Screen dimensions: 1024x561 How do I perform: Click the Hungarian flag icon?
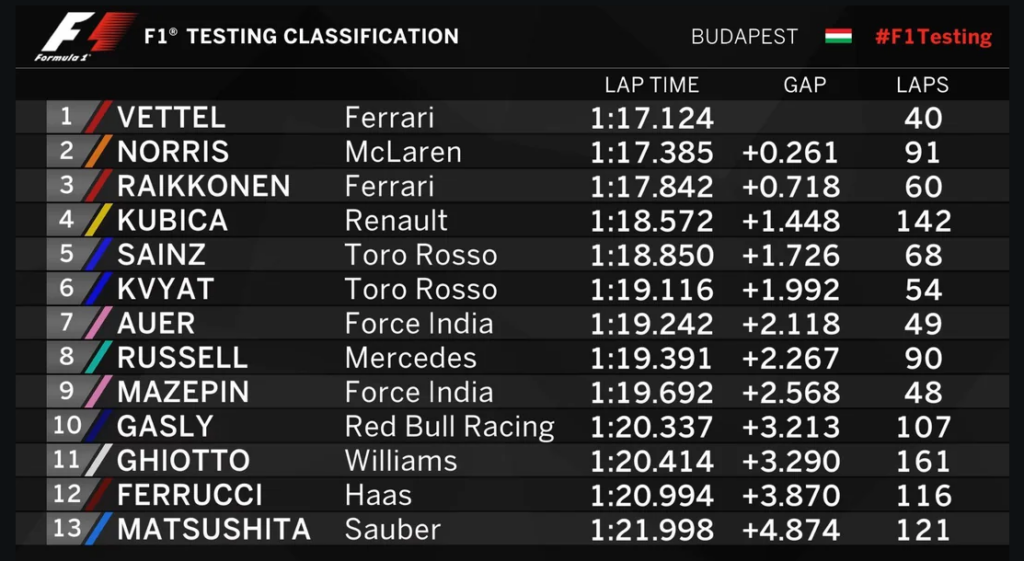pyautogui.click(x=838, y=36)
